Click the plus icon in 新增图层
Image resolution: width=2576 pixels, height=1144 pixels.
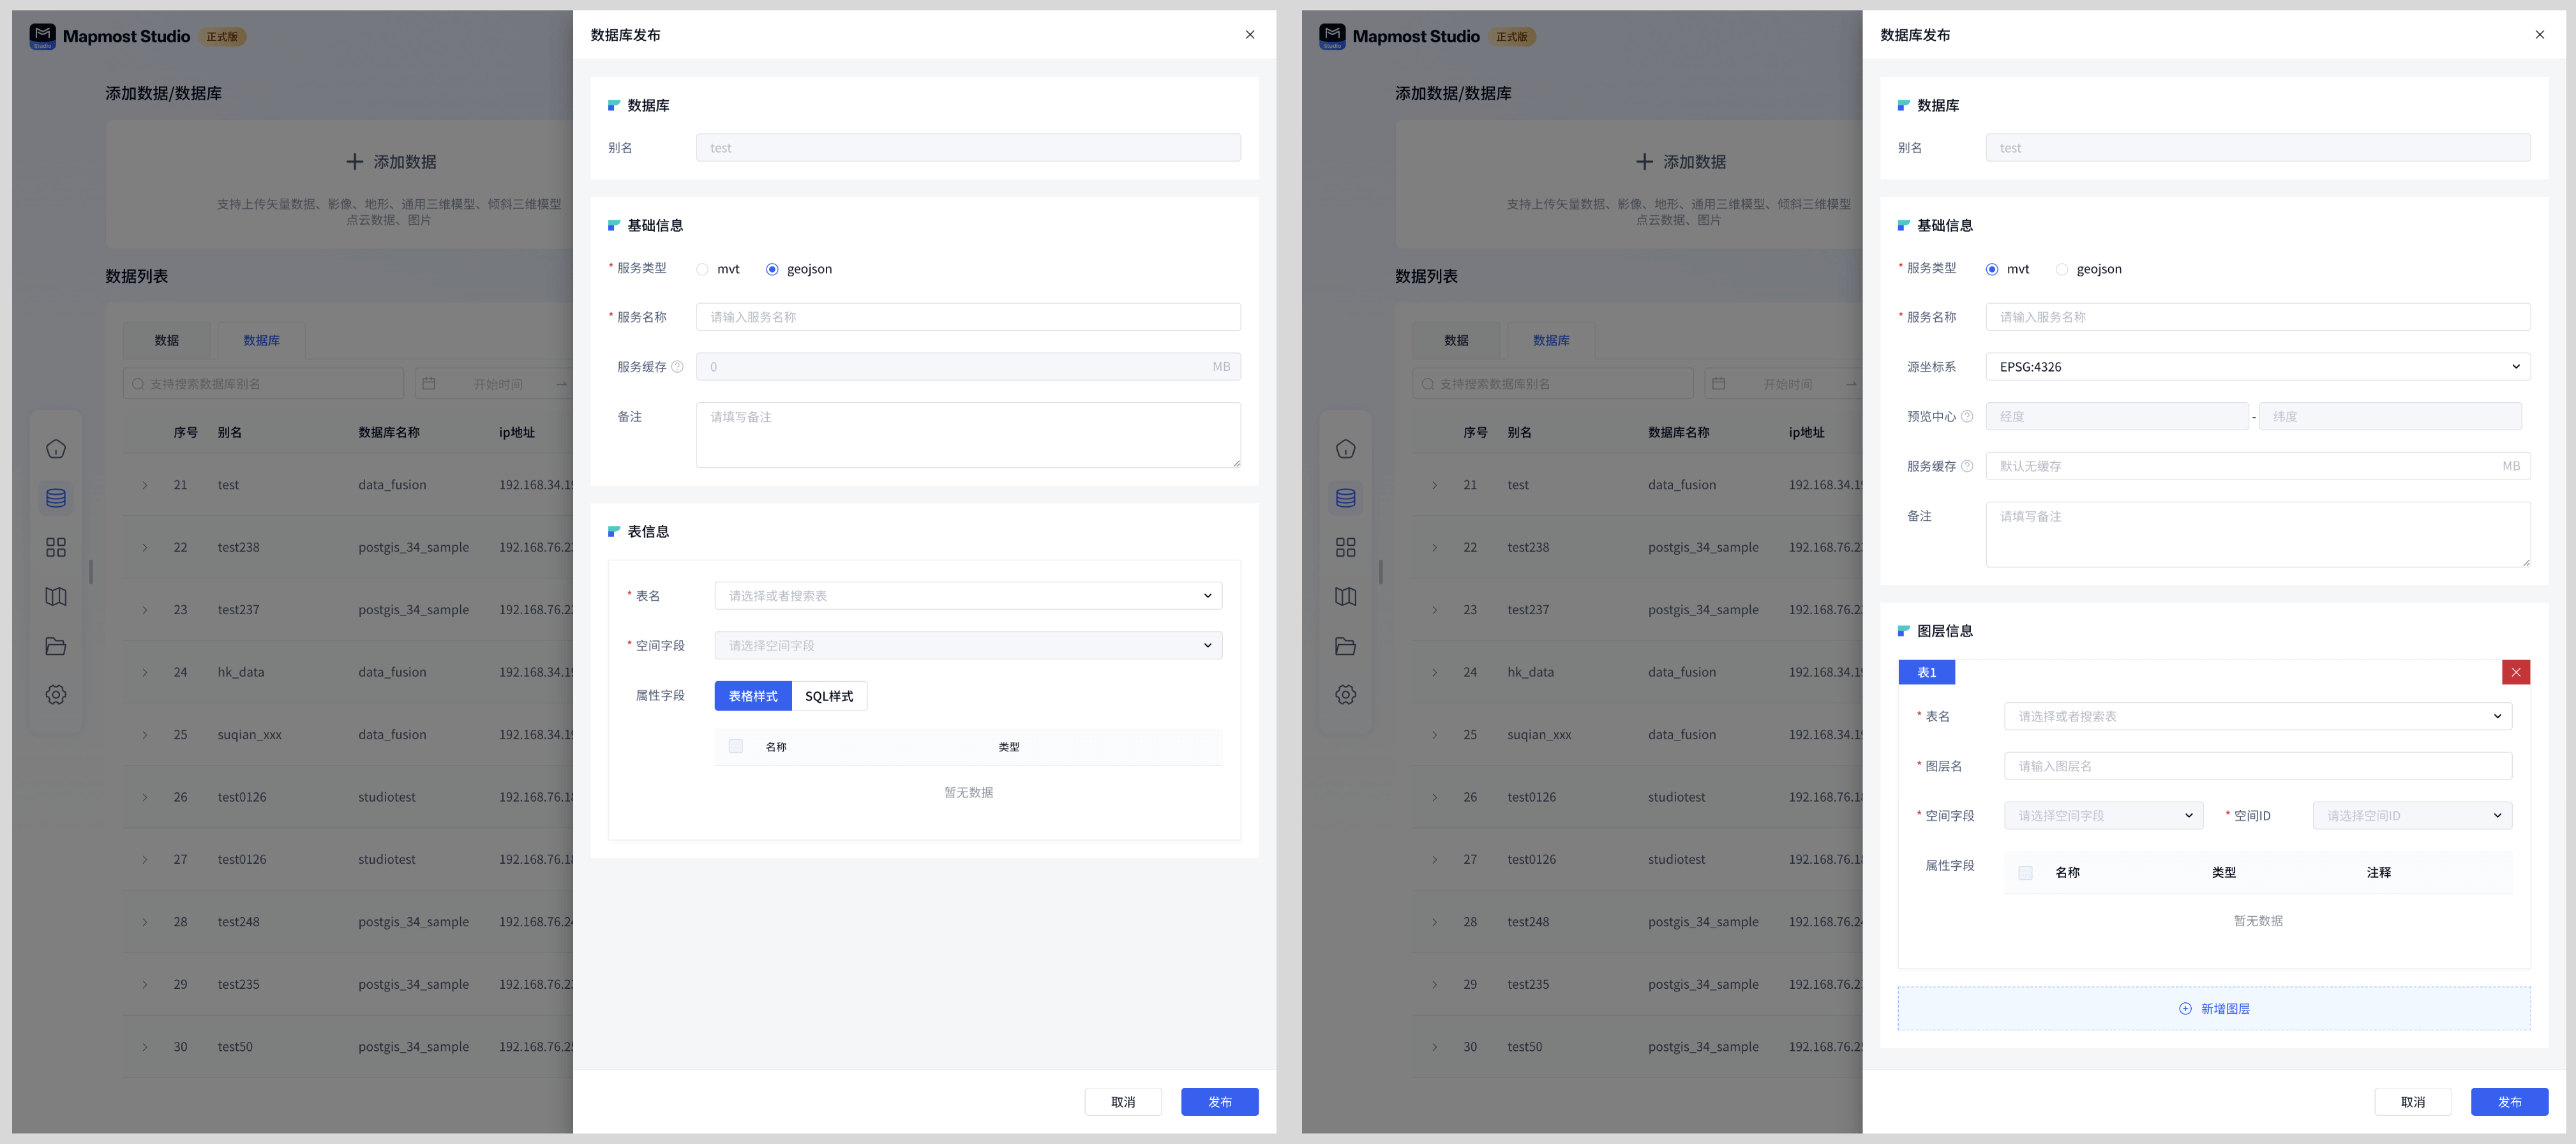coord(2185,1008)
